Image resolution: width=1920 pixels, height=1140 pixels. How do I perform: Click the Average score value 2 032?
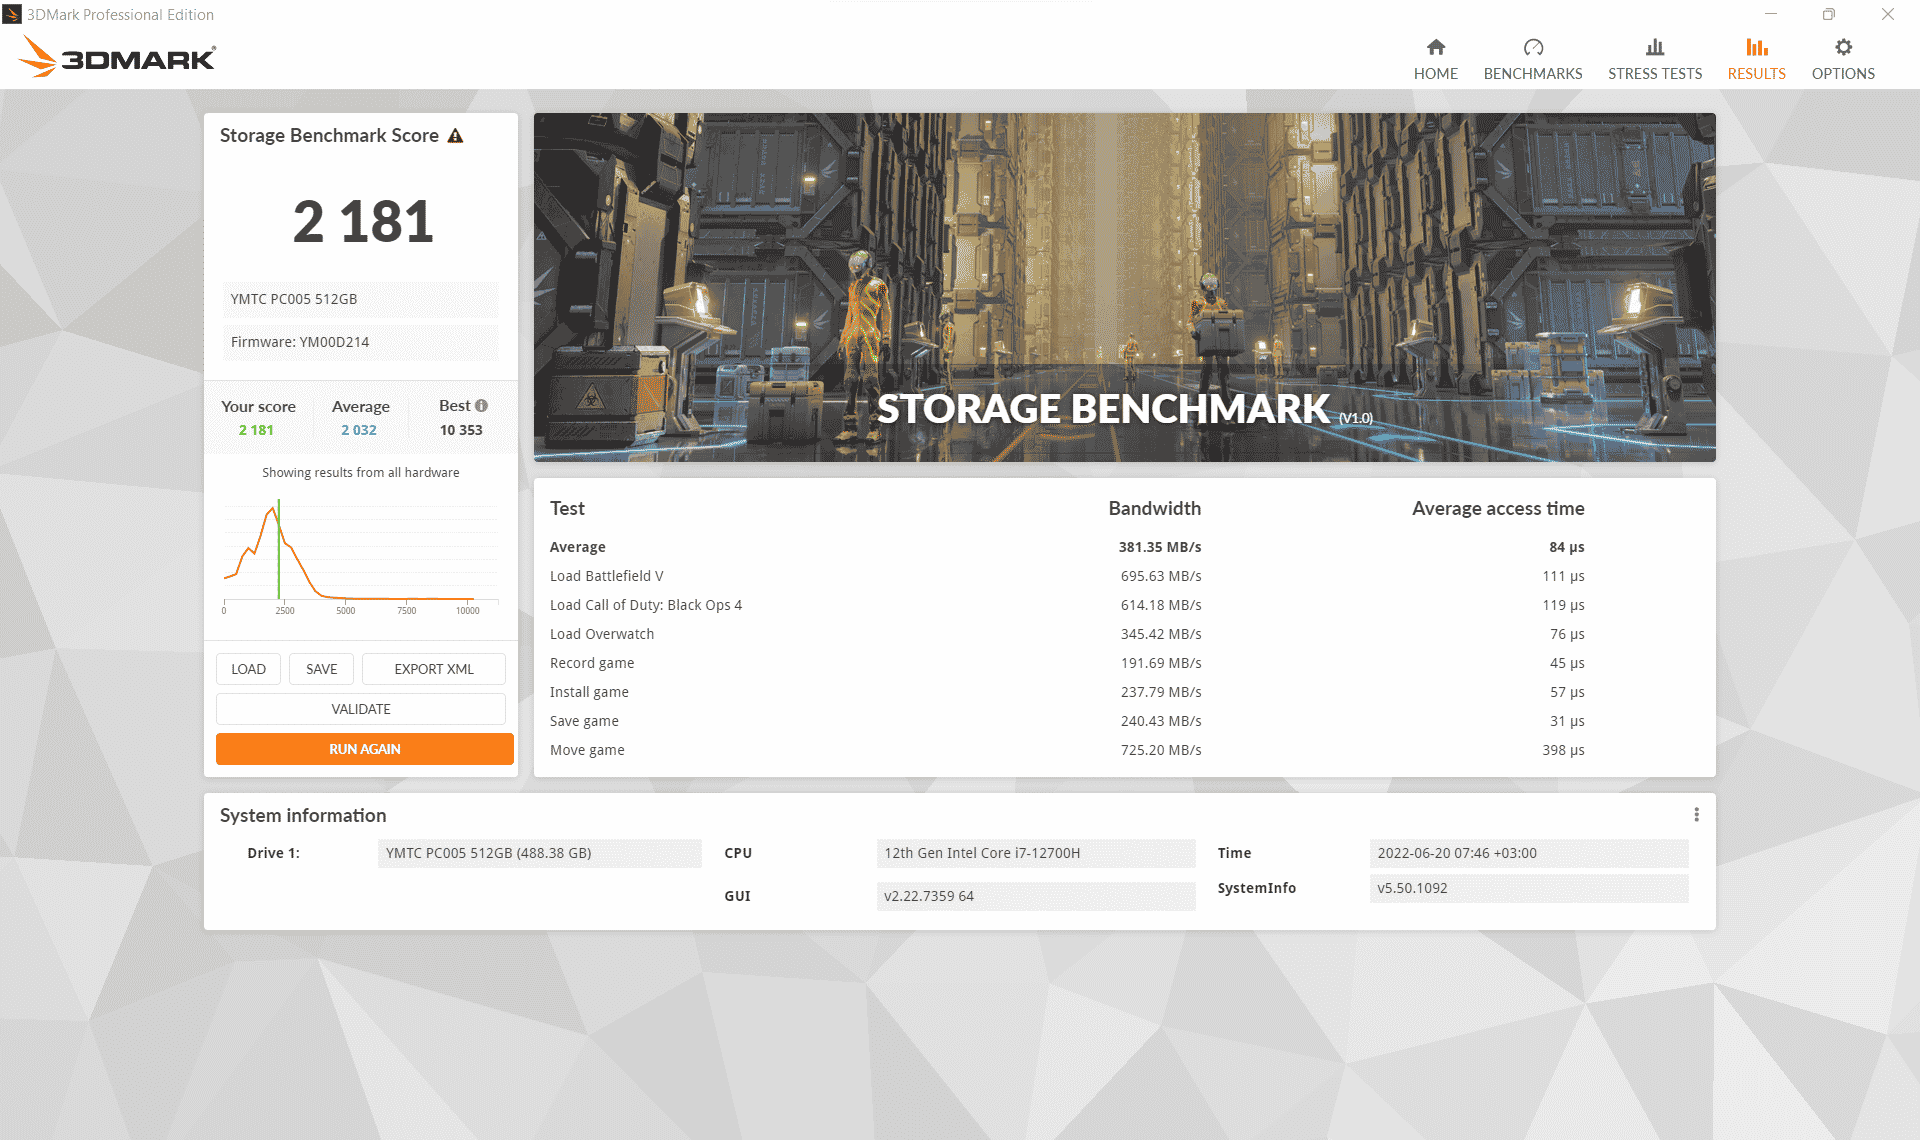(x=359, y=430)
